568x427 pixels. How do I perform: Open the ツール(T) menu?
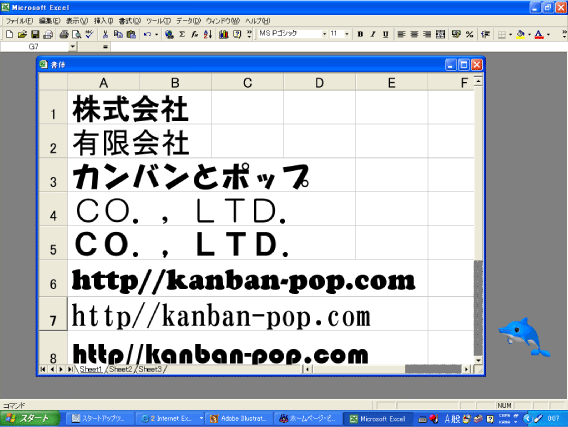click(158, 21)
